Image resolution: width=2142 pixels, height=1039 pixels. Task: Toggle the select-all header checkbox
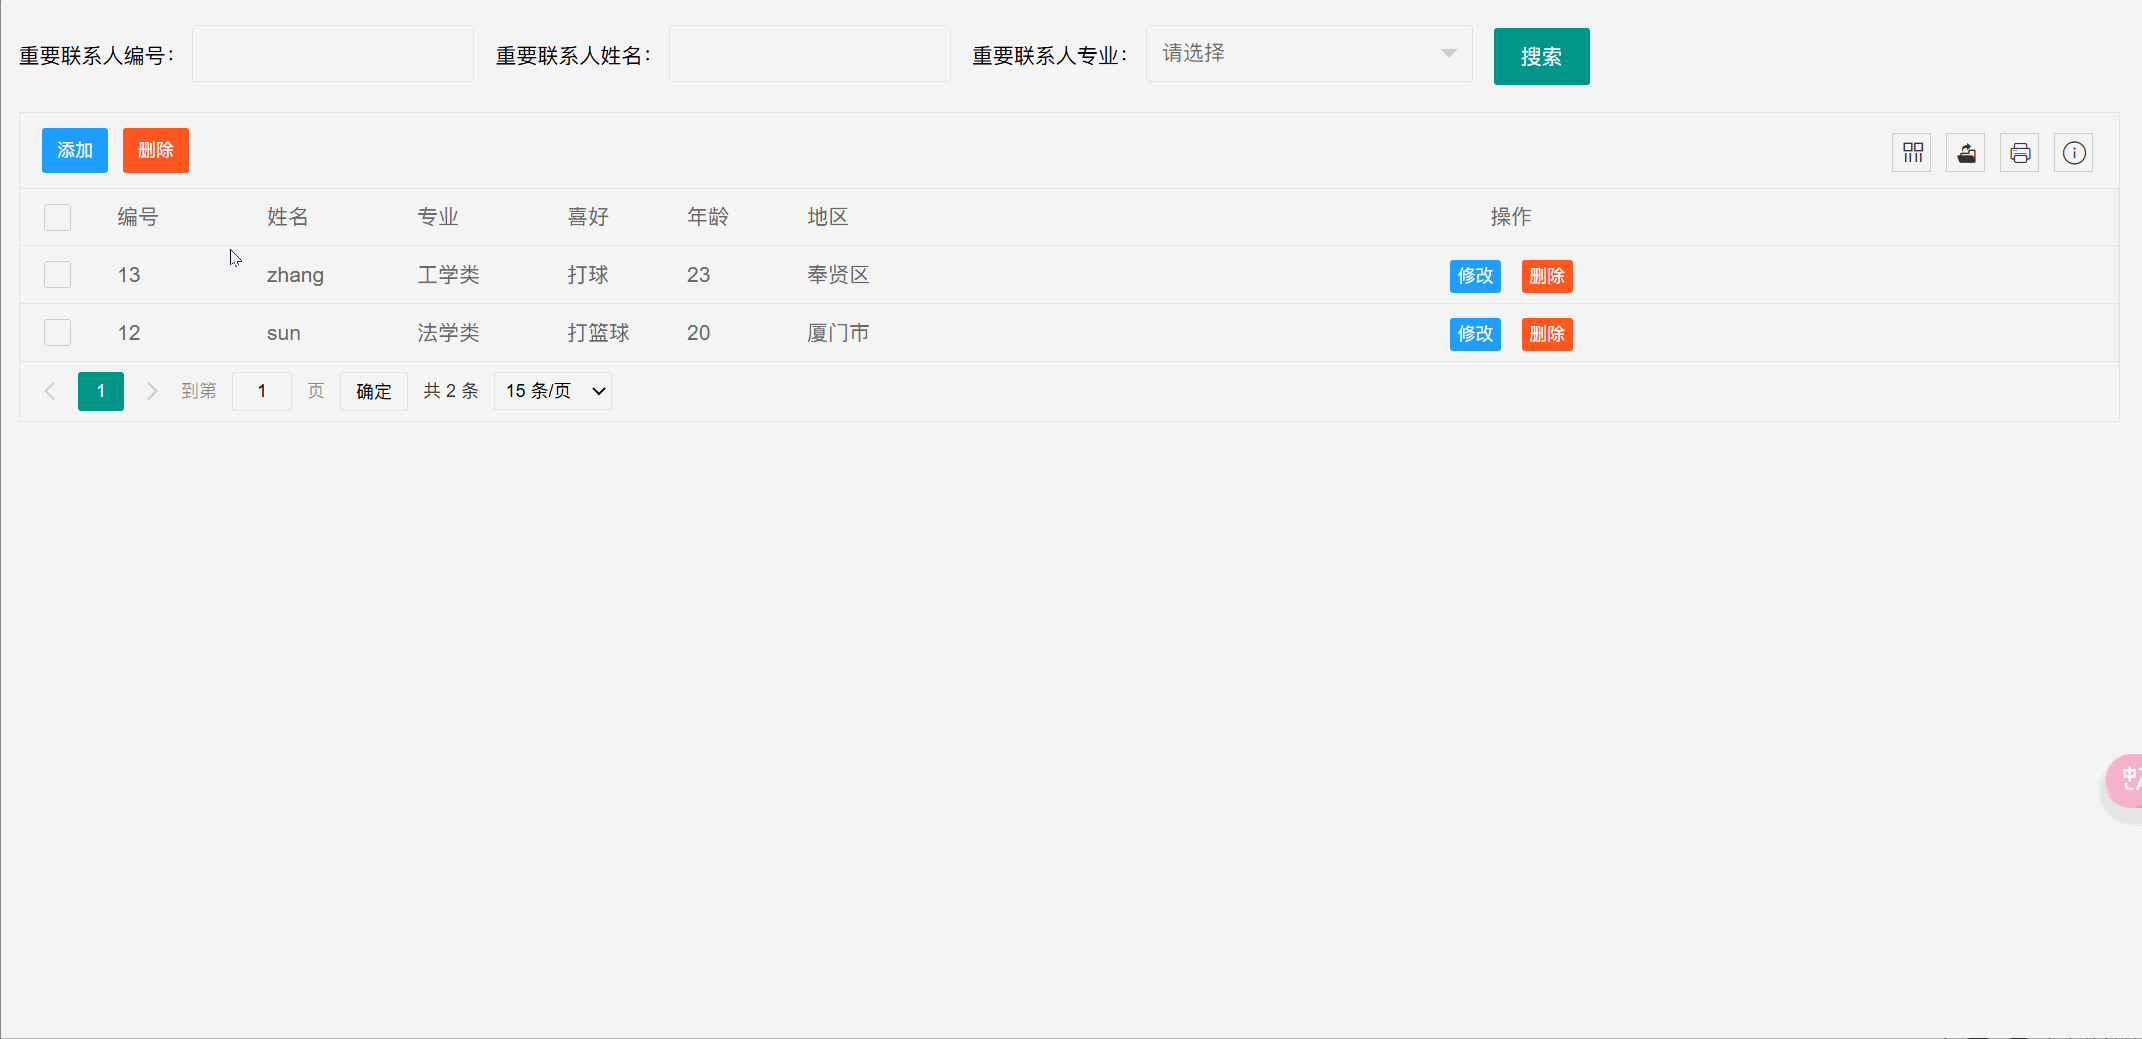pyautogui.click(x=57, y=217)
